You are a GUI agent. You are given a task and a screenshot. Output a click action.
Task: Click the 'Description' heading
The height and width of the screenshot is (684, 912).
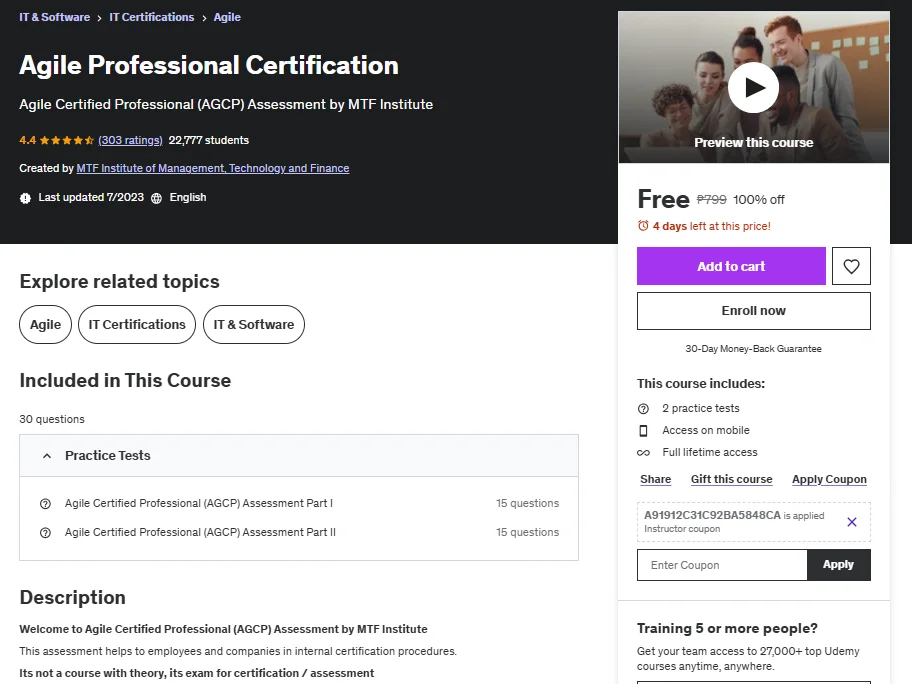(73, 598)
